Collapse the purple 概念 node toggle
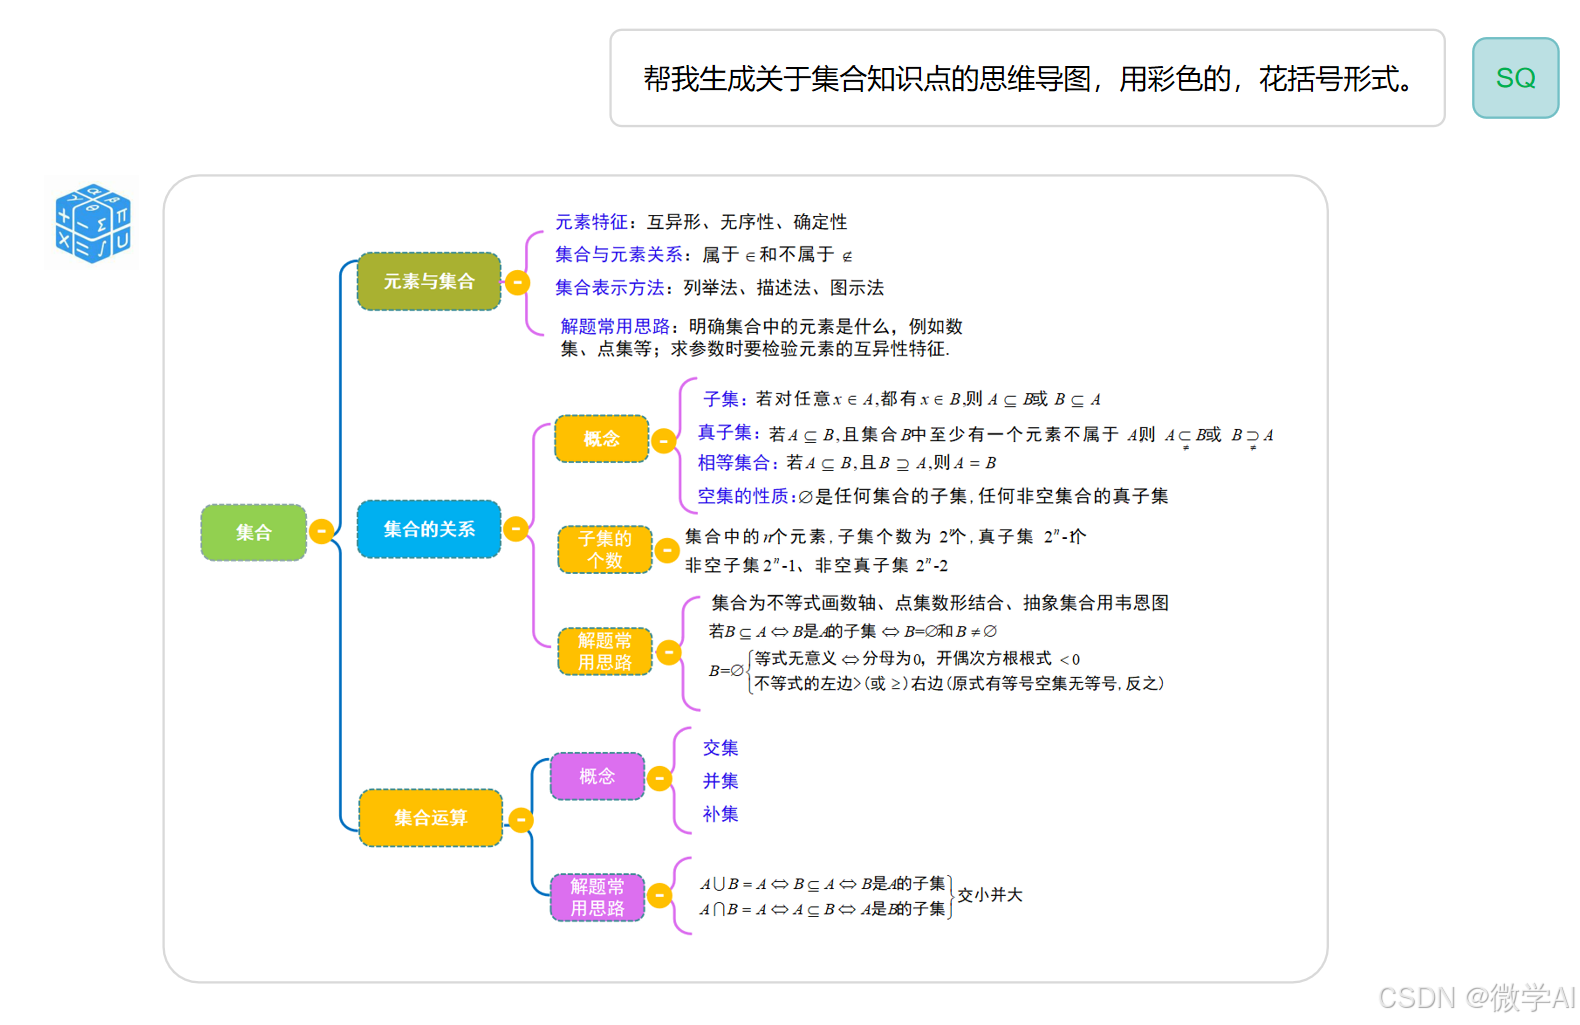Viewport: 1580px width, 1025px height. coord(659,778)
